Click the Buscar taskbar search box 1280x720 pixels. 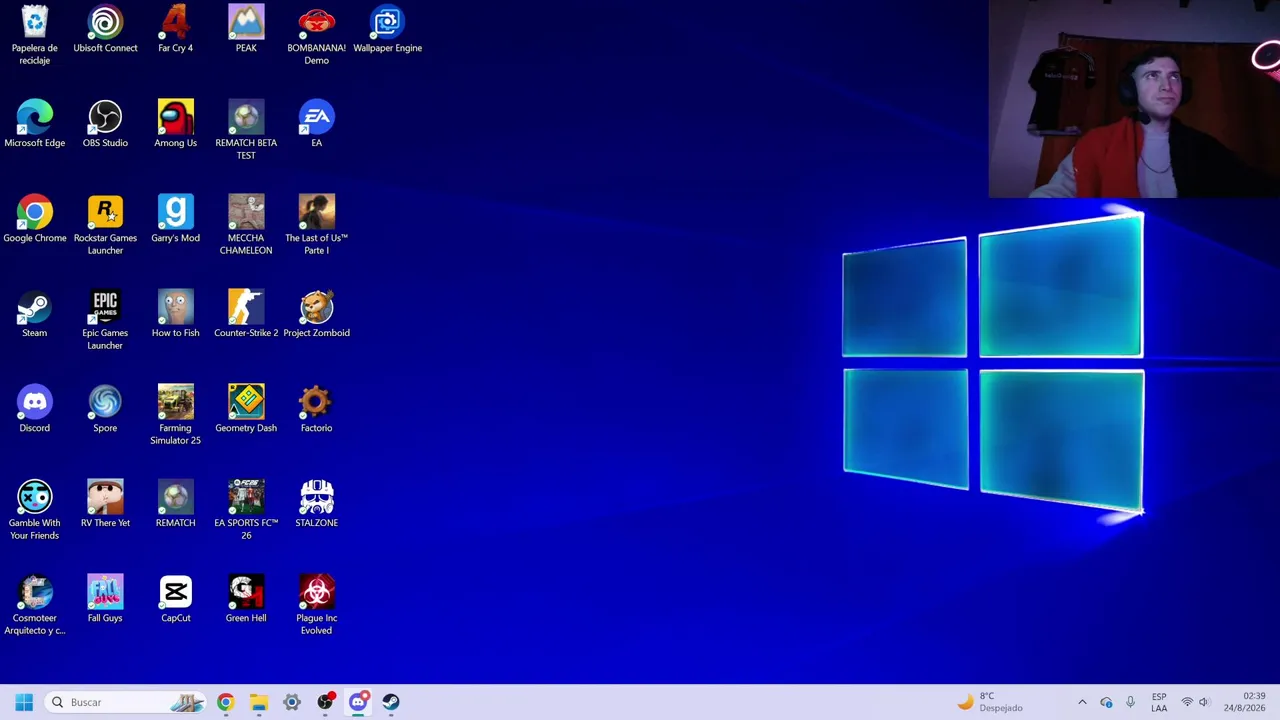click(125, 702)
